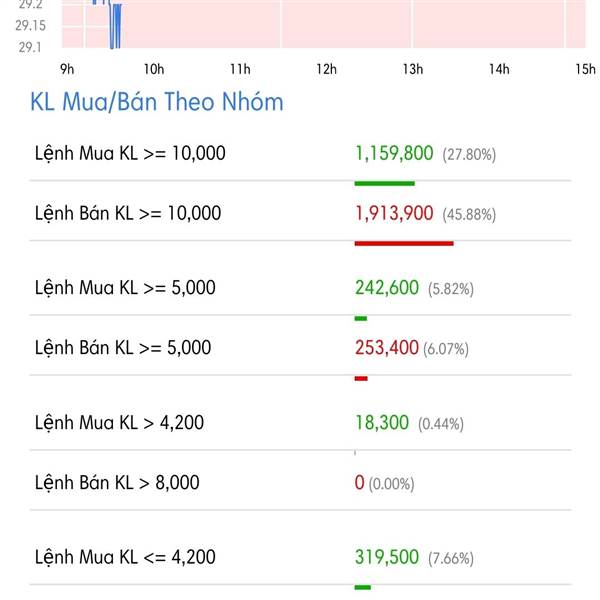Open the KL Mua/Bán Theo Nhóm heading

click(x=157, y=102)
